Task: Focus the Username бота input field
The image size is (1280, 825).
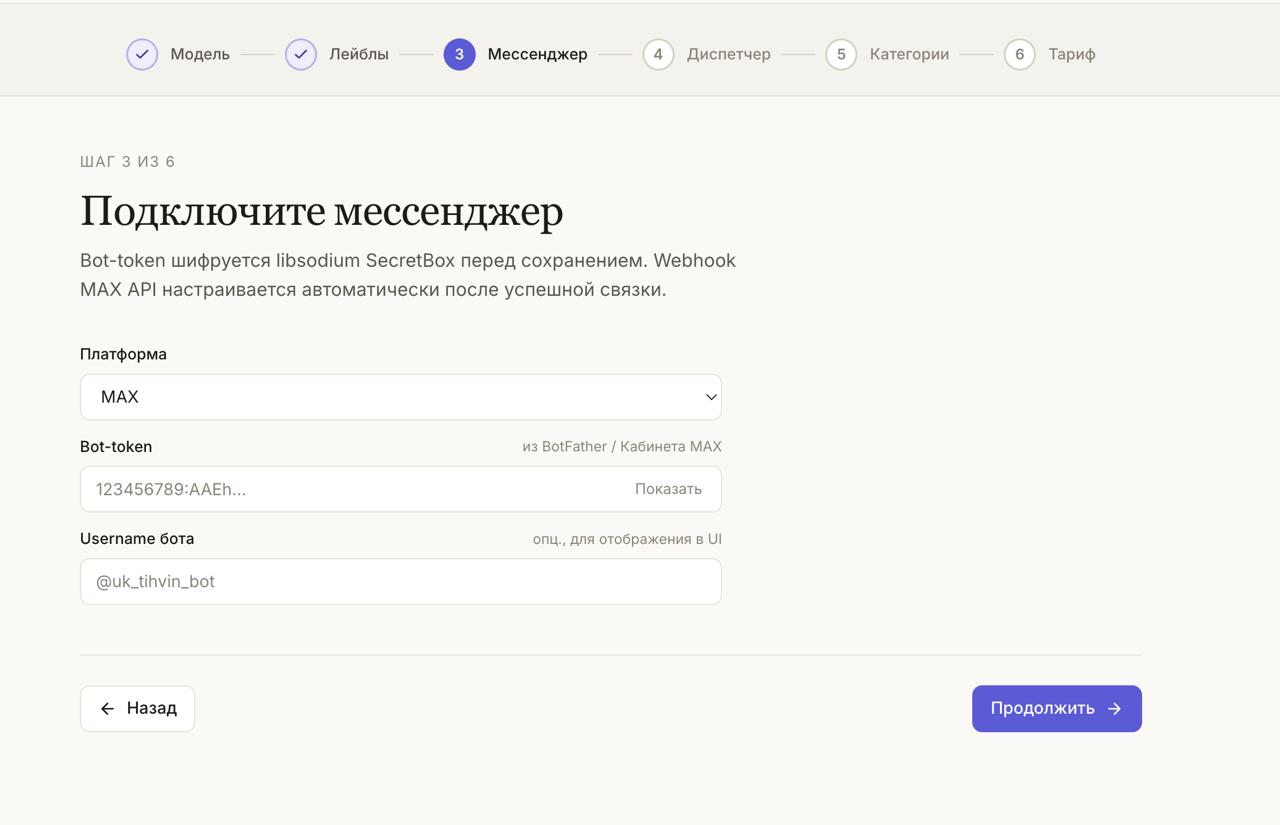Action: tap(401, 581)
